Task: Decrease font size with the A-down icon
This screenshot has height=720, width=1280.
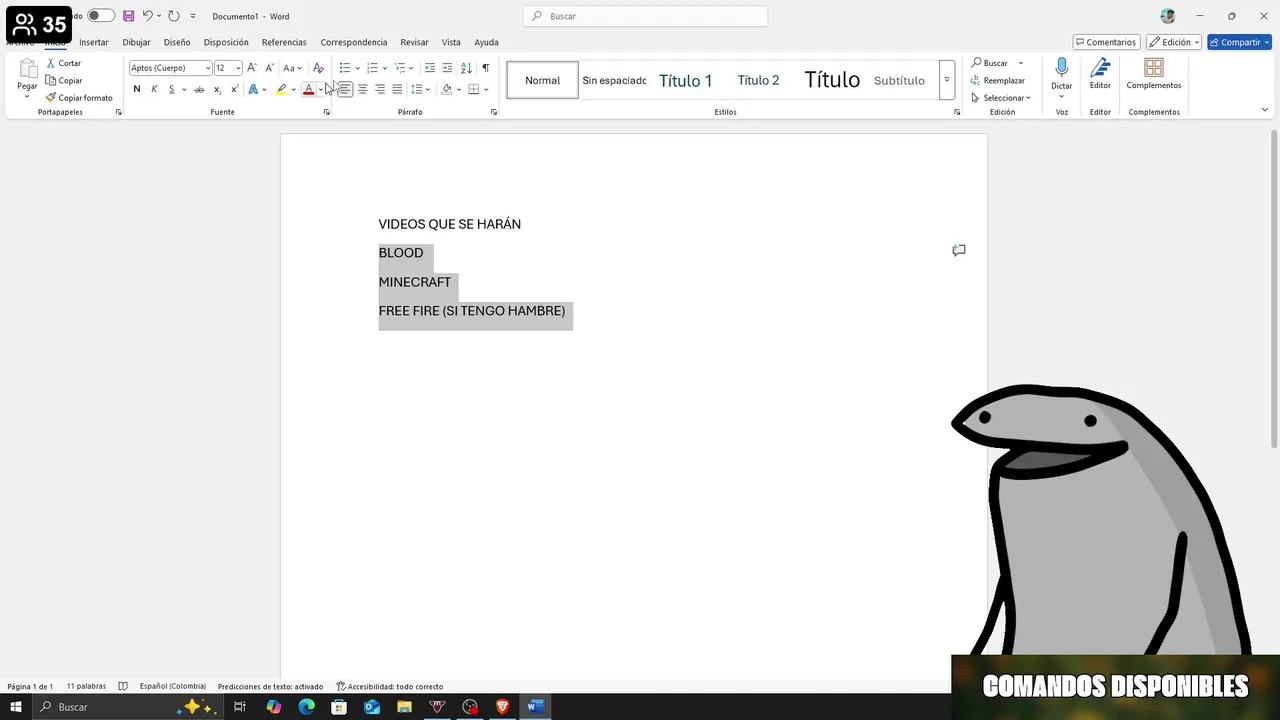Action: click(x=269, y=68)
